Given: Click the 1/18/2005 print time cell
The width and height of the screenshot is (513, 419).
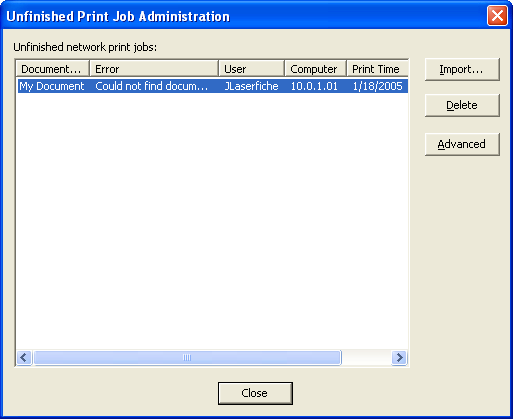Looking at the screenshot, I should pos(377,86).
